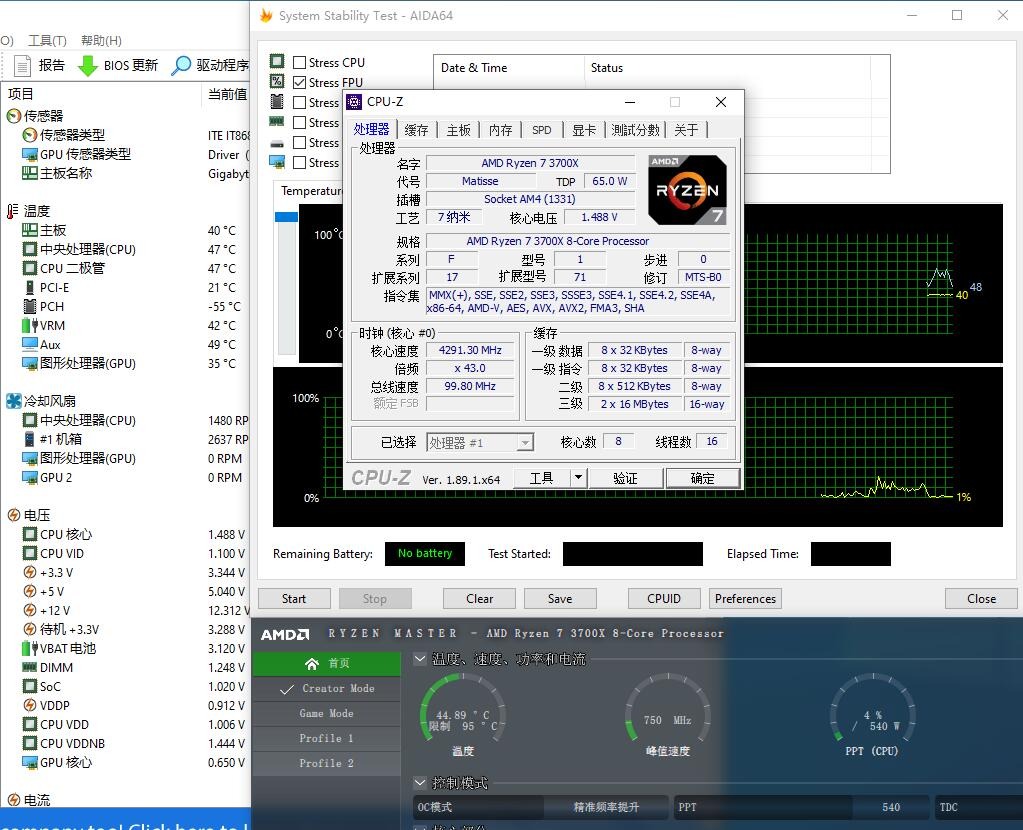Screen dimensions: 1023x830
Task: Open the 处理器 #1 selection dropdown in CPU-Z
Action: [x=480, y=442]
